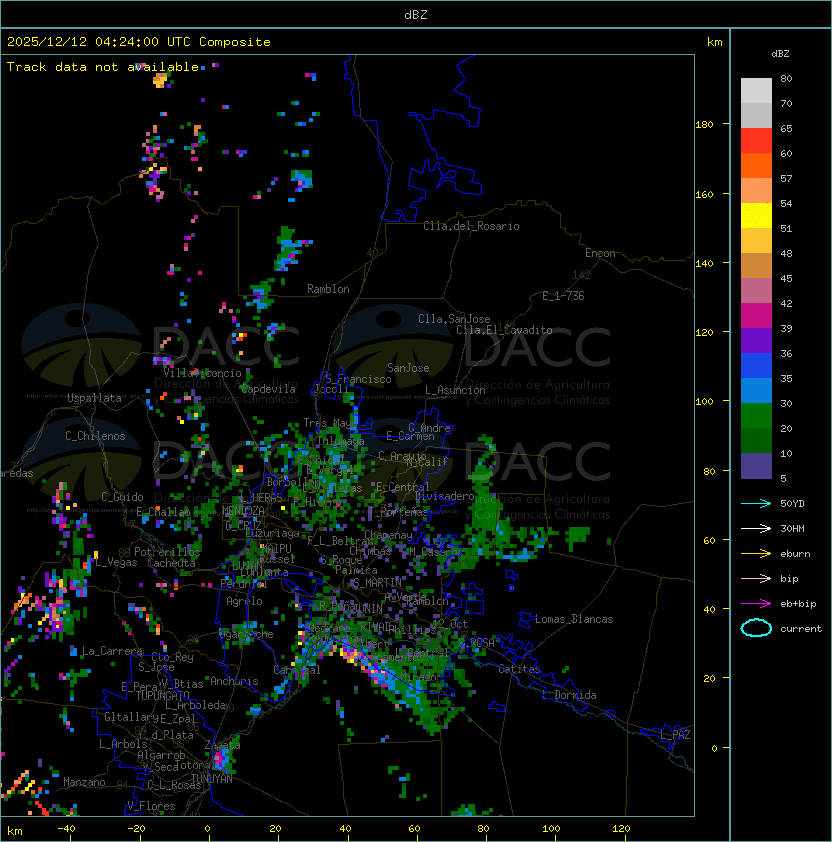Pick the orange 57–60 dBZ legend band
This screenshot has width=832, height=842.
click(x=756, y=165)
